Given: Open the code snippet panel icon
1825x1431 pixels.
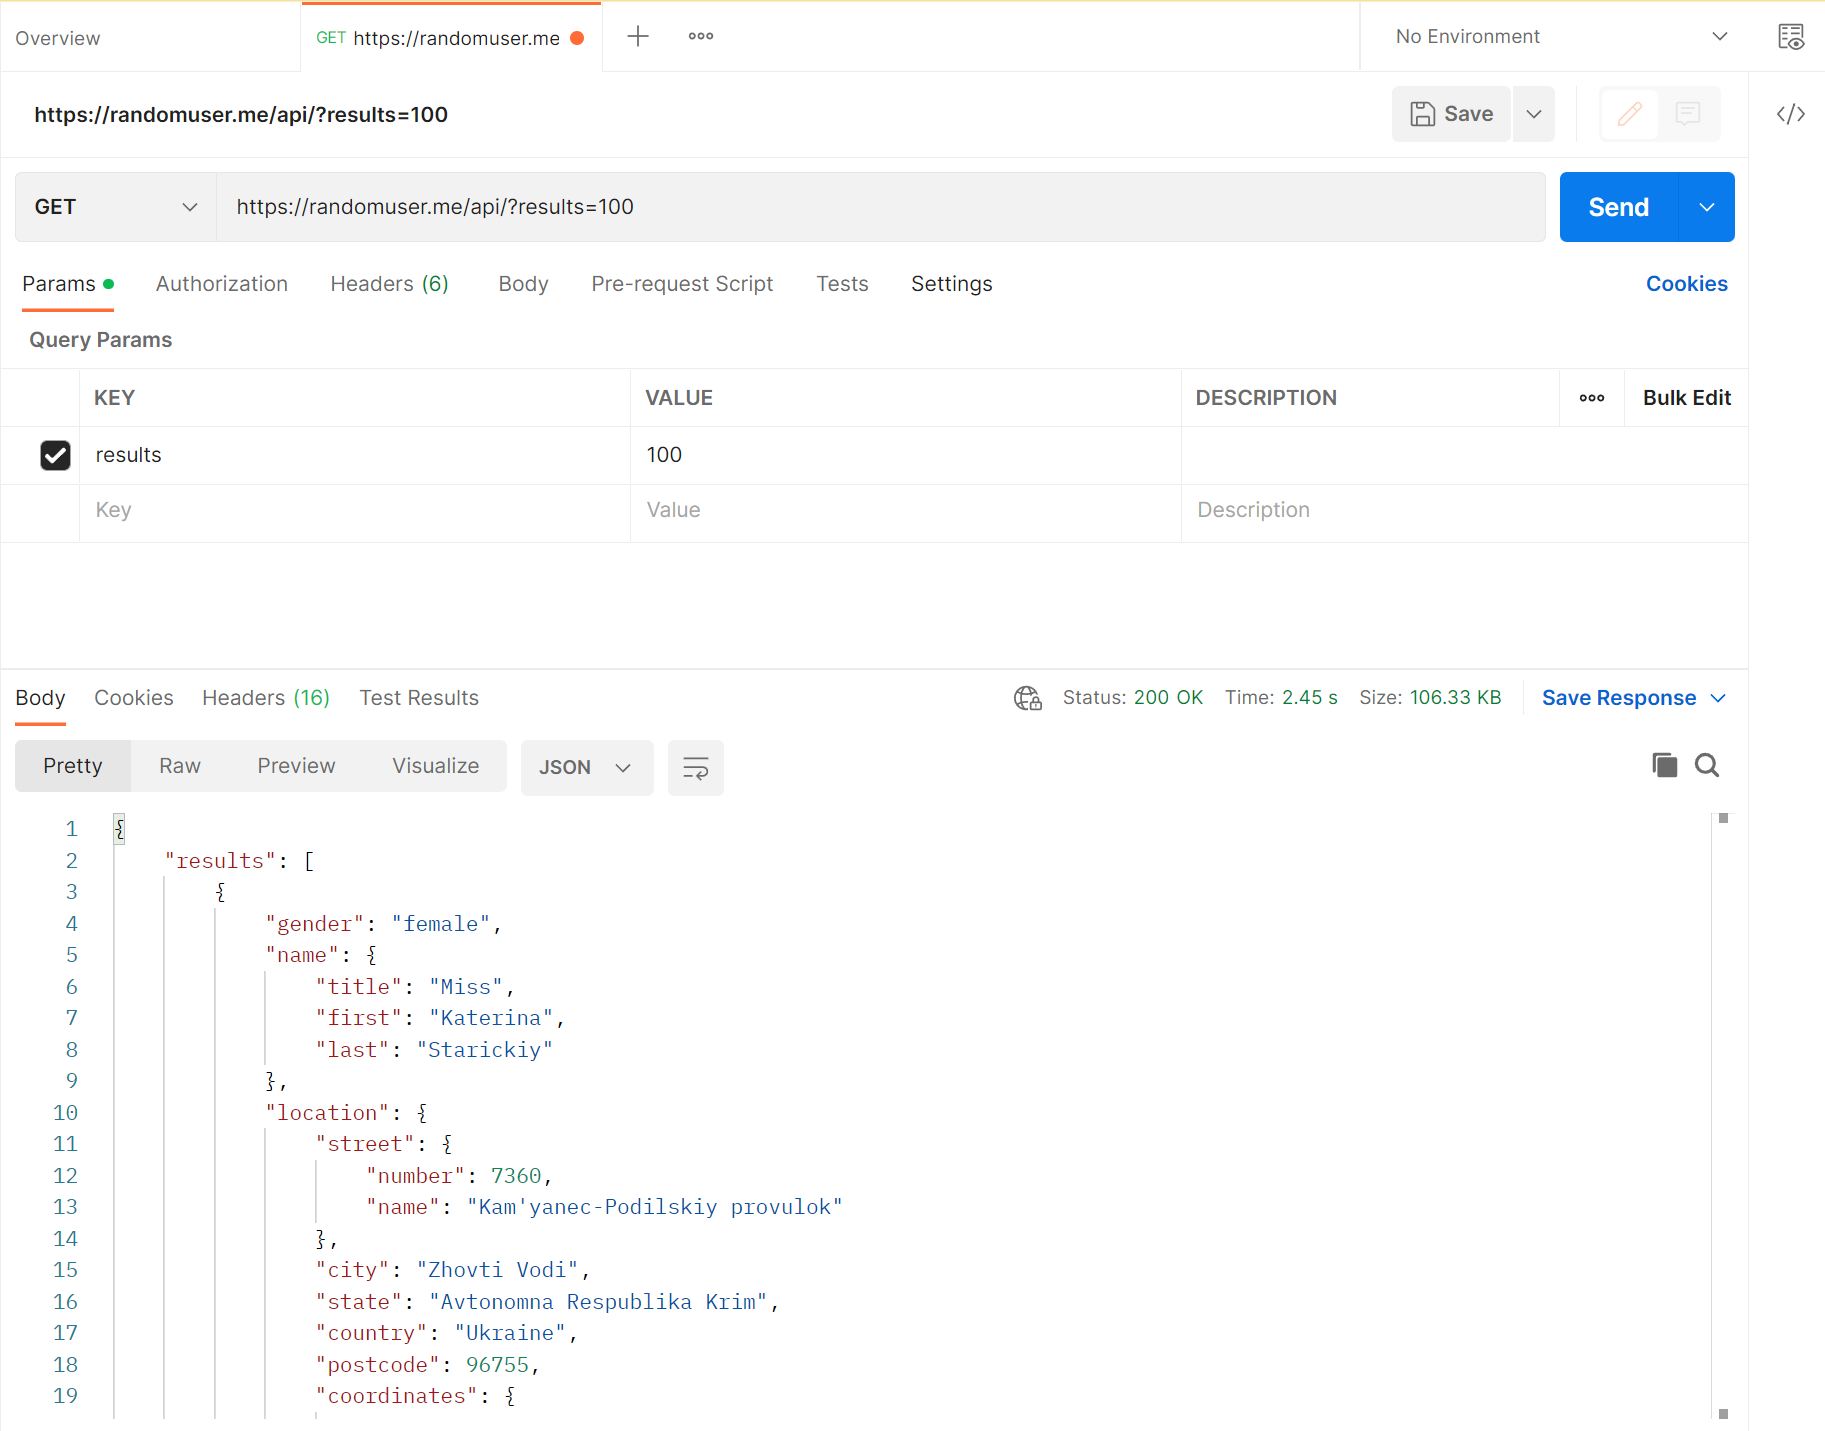Looking at the screenshot, I should [1790, 114].
